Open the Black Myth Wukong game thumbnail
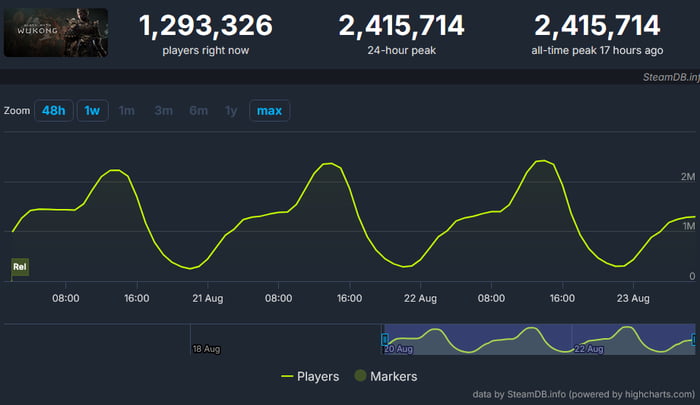Screen dimensions: 700x405 coord(56,32)
